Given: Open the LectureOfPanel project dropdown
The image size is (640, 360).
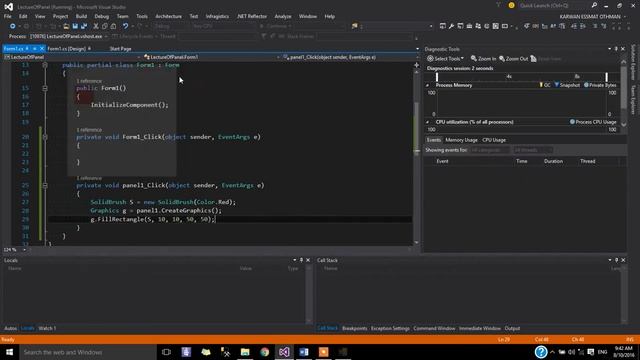Looking at the screenshot, I should pos(71,57).
